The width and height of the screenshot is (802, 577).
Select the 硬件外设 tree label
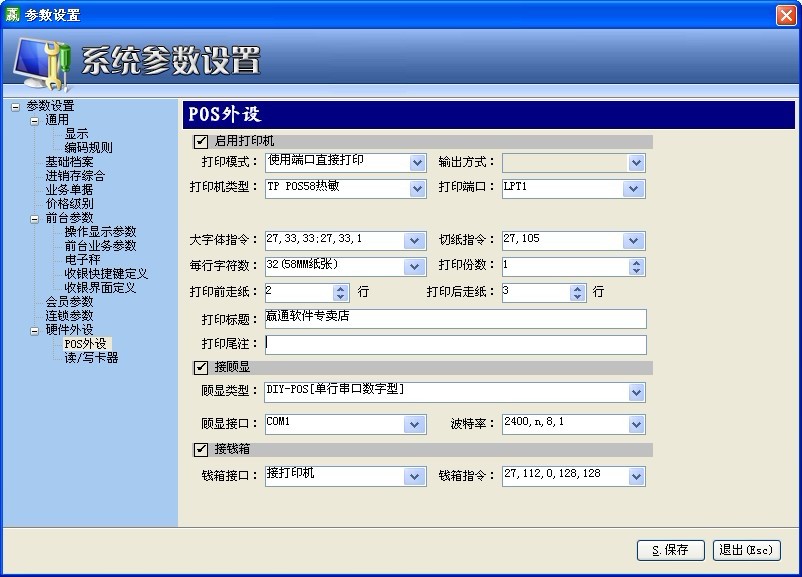click(69, 330)
